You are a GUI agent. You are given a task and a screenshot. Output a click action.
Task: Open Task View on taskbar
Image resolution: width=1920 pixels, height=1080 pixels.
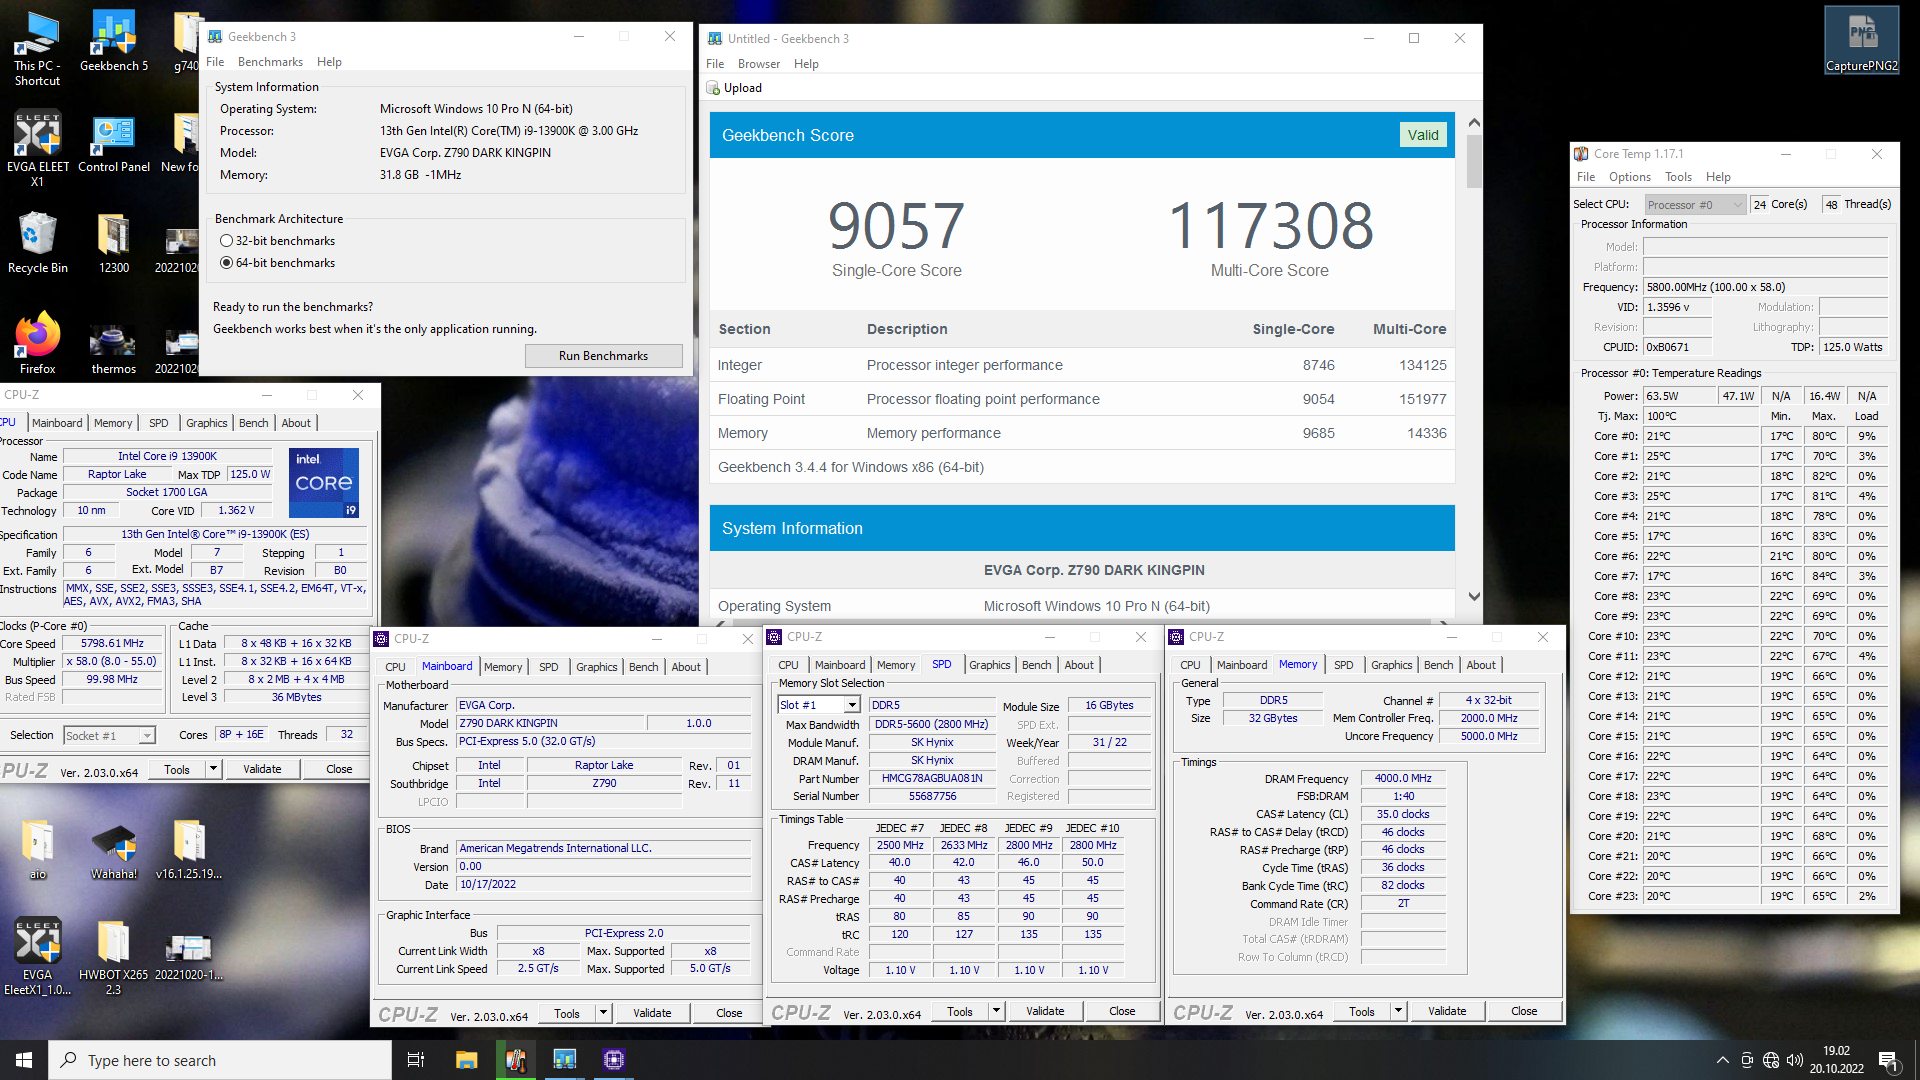point(416,1060)
